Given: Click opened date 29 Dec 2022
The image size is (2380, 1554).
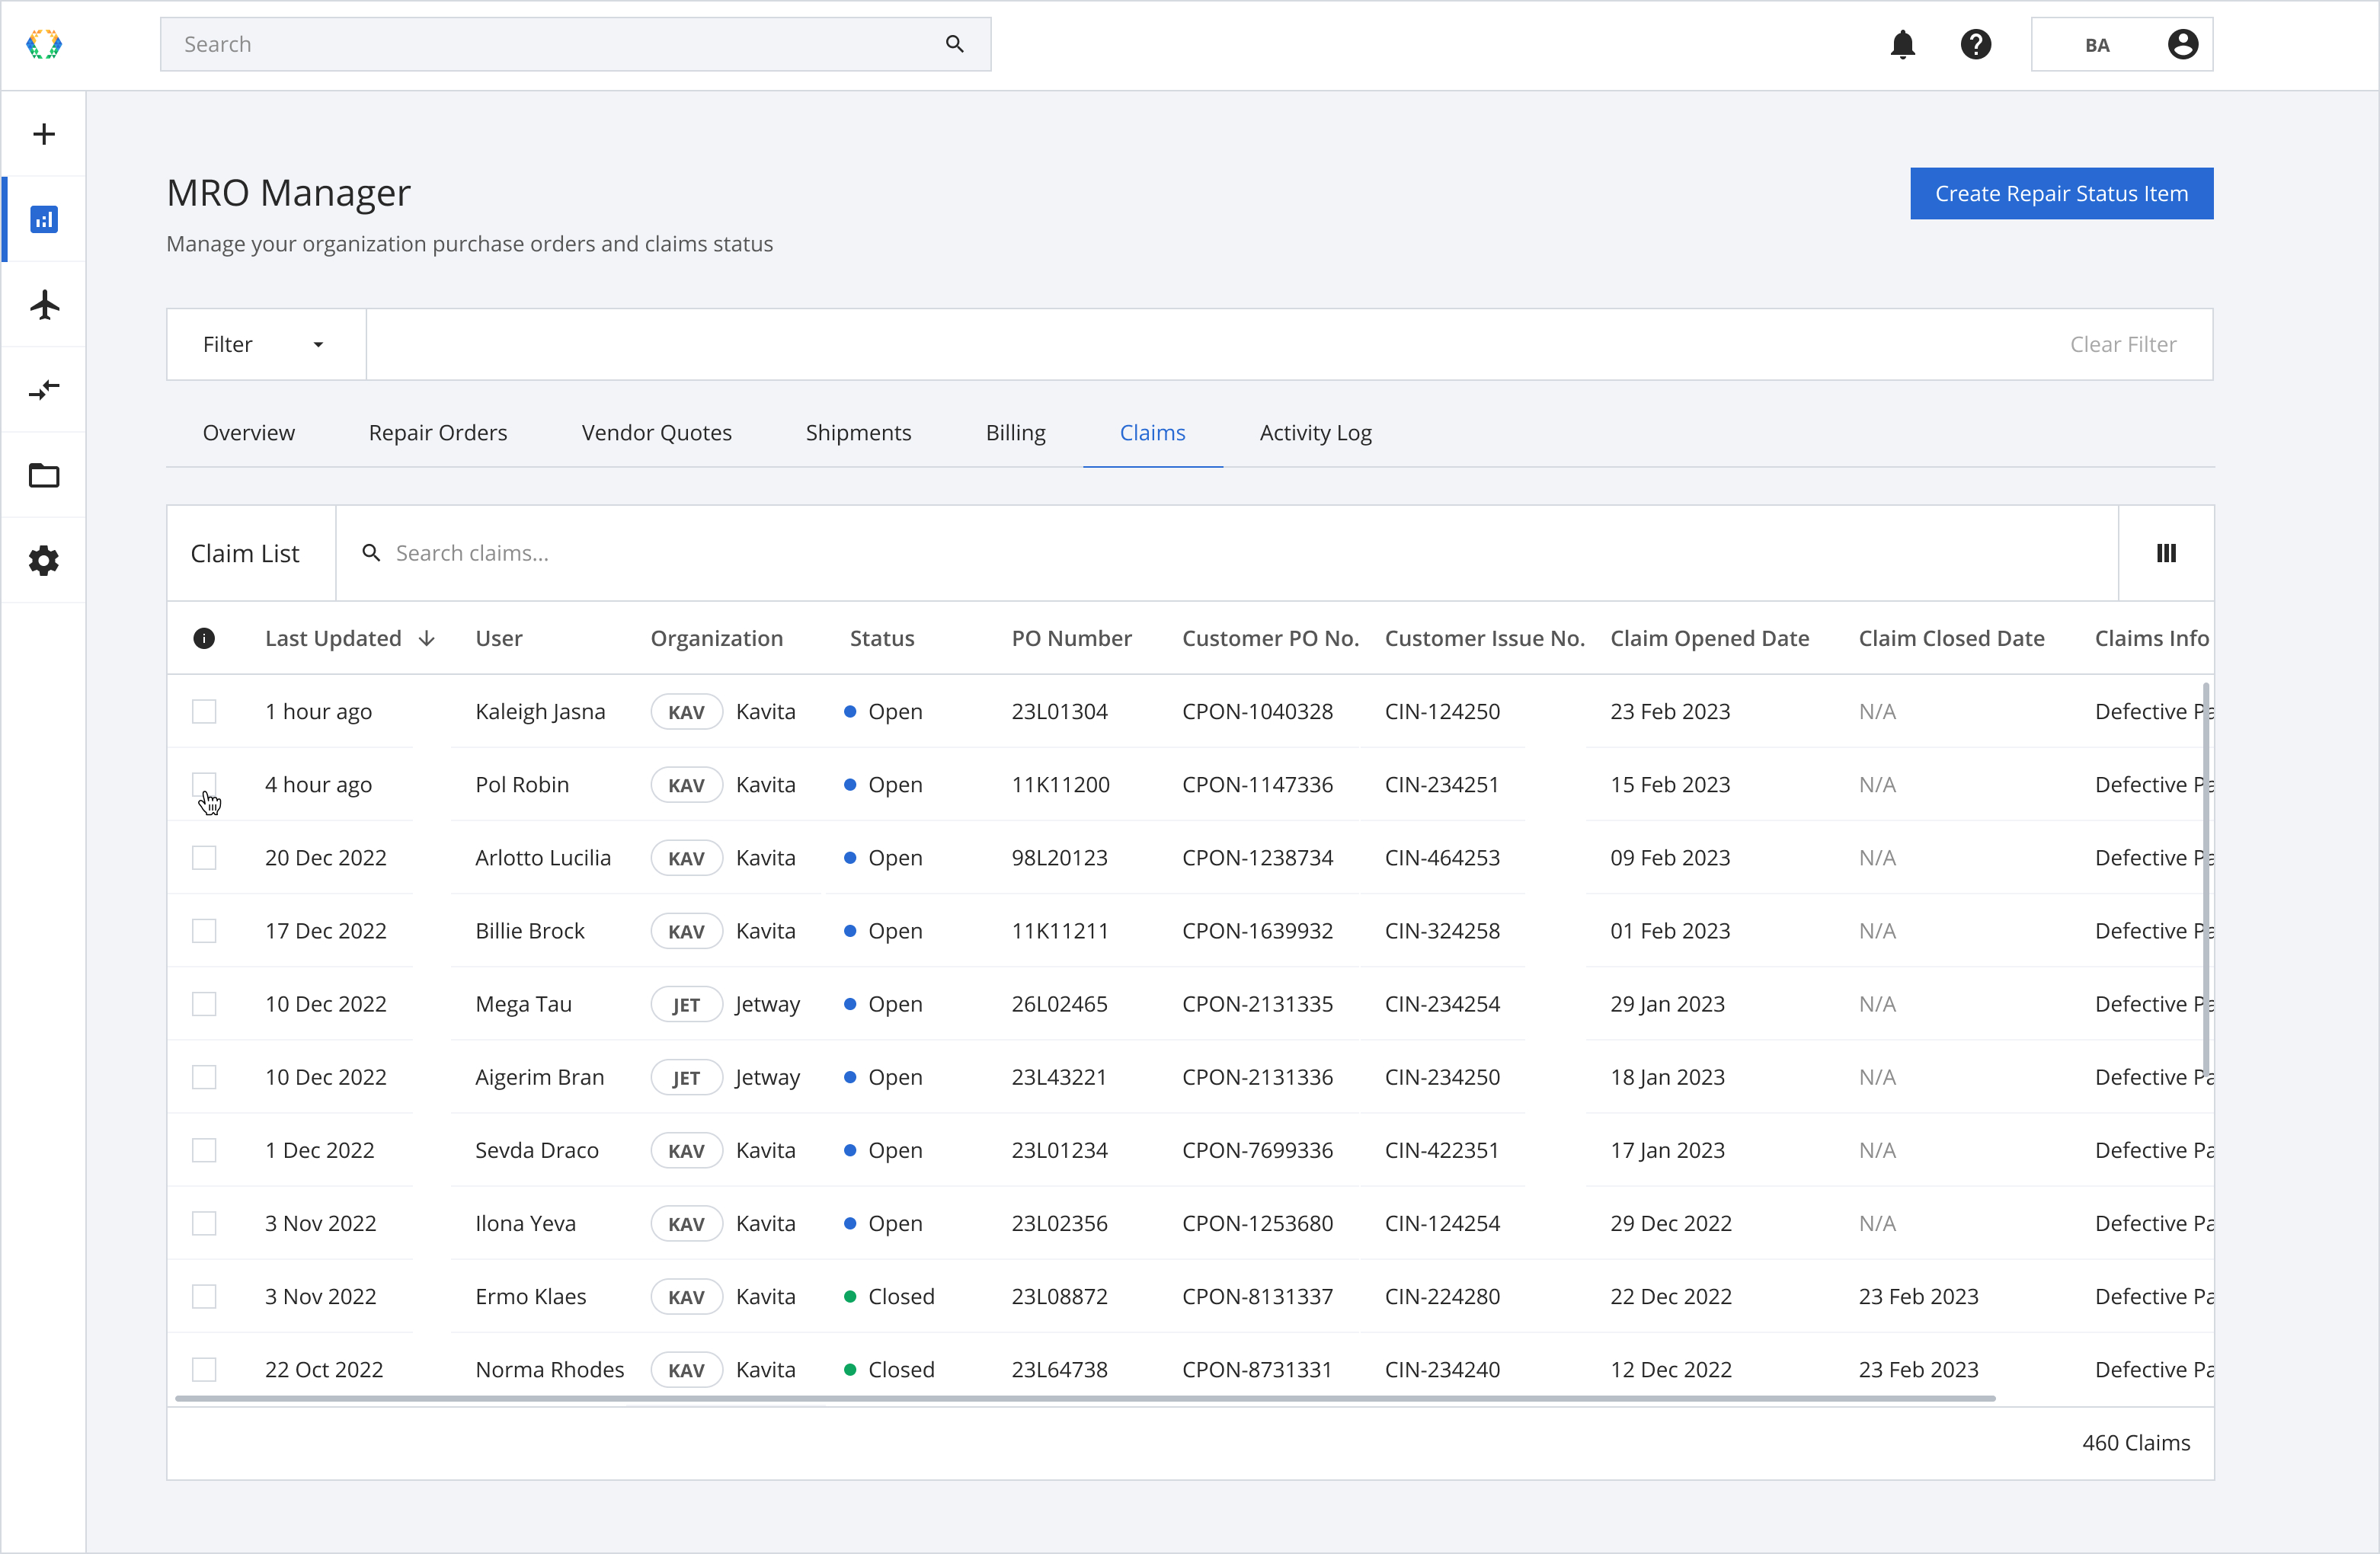Looking at the screenshot, I should [x=1670, y=1223].
